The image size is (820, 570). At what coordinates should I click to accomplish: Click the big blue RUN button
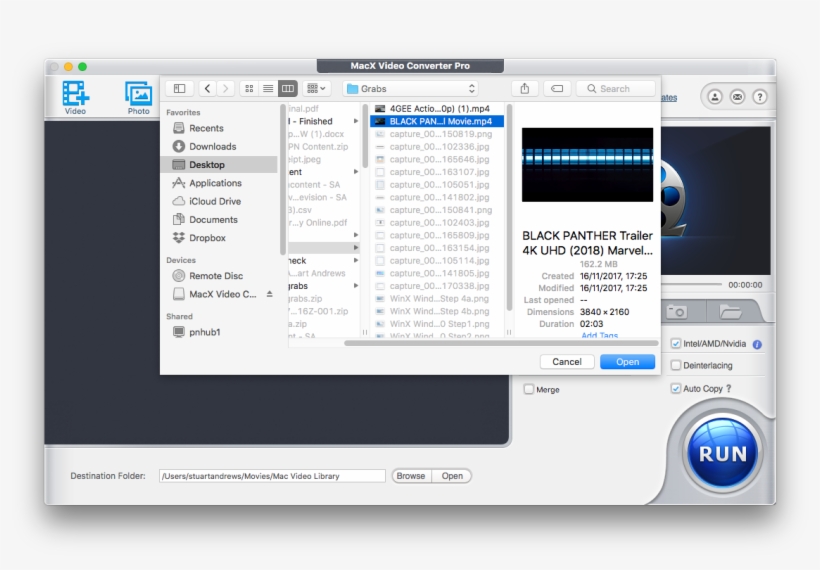pyautogui.click(x=723, y=453)
